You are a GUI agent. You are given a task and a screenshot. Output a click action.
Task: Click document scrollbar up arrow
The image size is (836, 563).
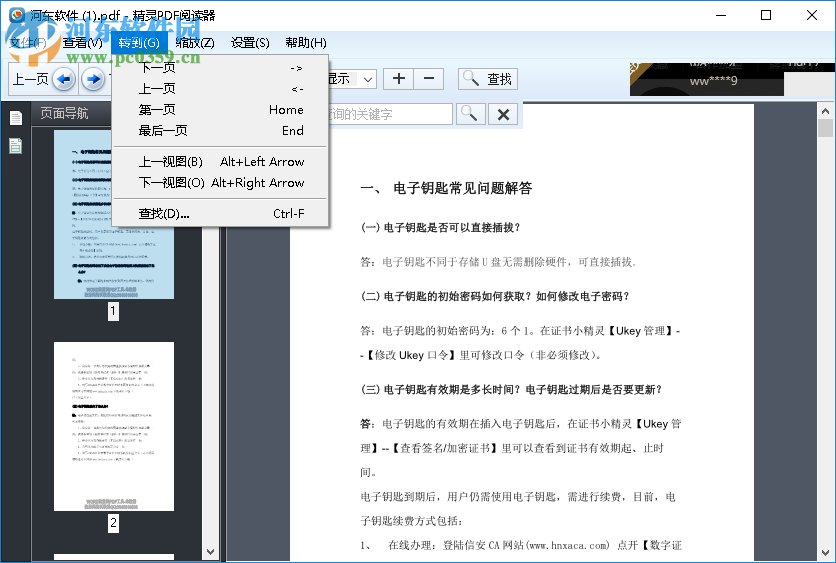(825, 111)
